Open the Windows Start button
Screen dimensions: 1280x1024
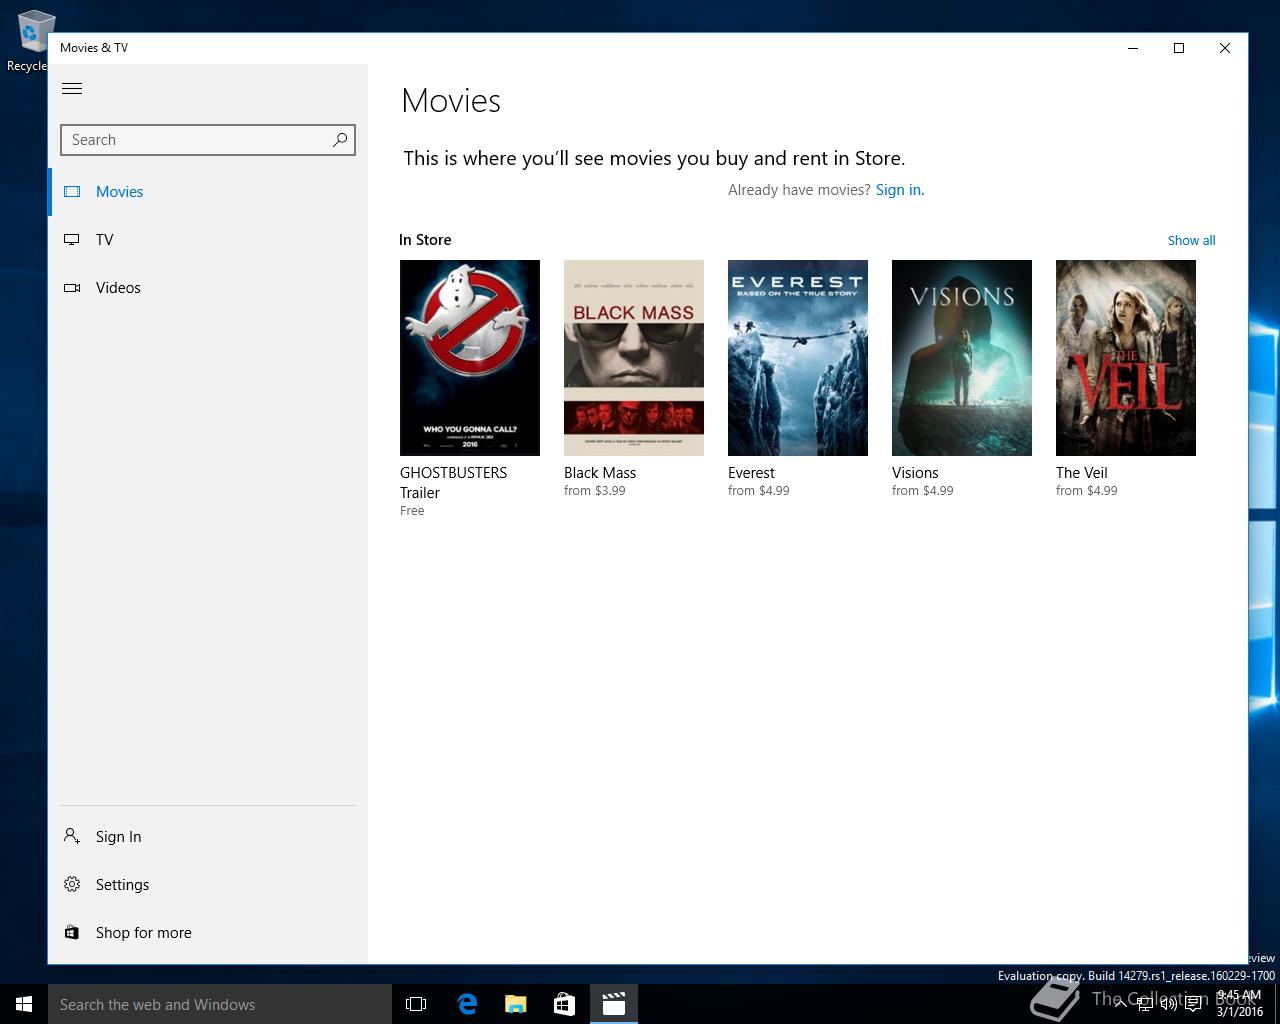pyautogui.click(x=24, y=1004)
